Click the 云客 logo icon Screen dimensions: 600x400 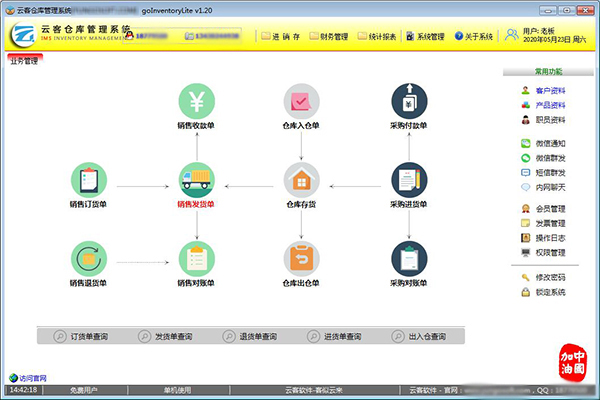click(23, 35)
